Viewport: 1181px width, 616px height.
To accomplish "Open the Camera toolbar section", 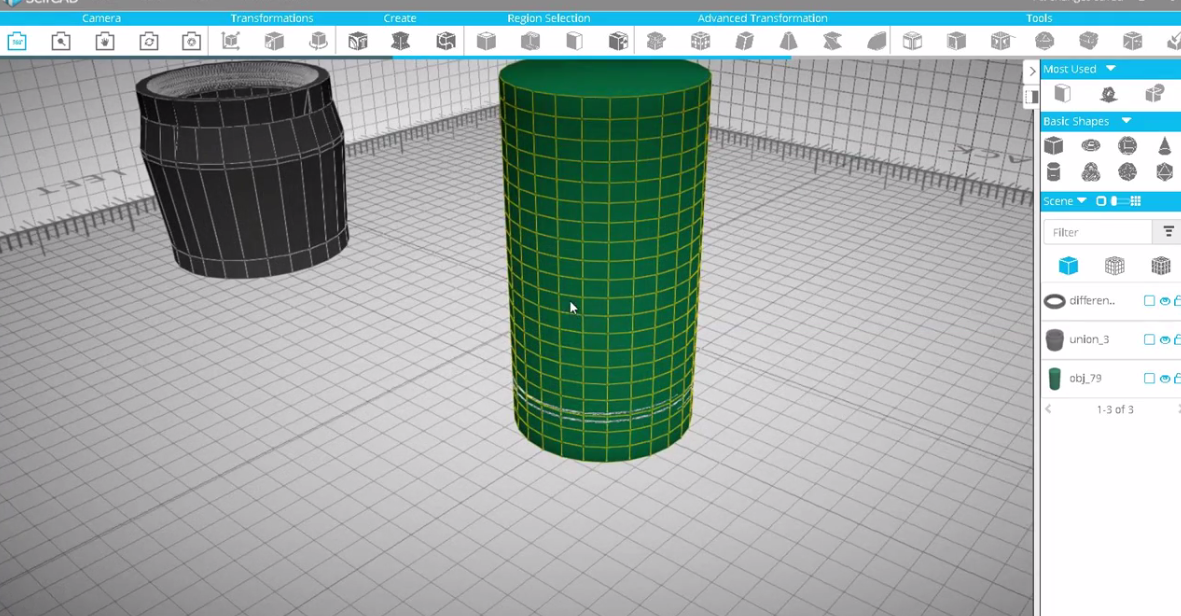I will coord(102,18).
